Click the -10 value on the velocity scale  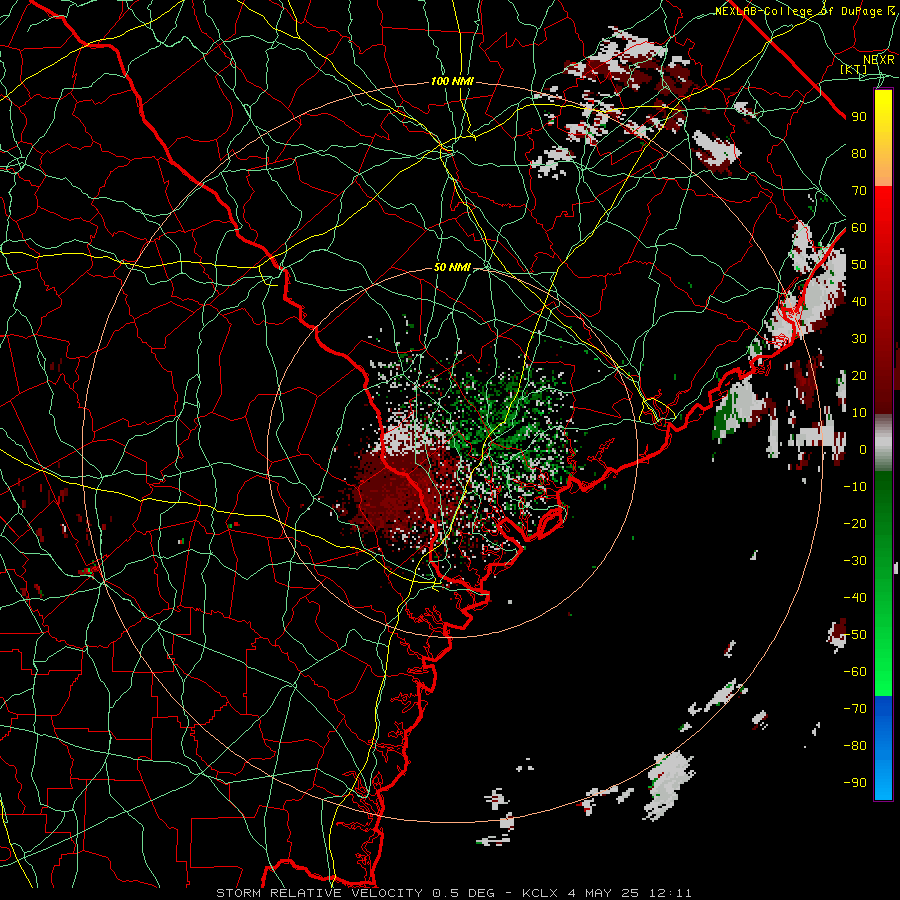tap(855, 487)
